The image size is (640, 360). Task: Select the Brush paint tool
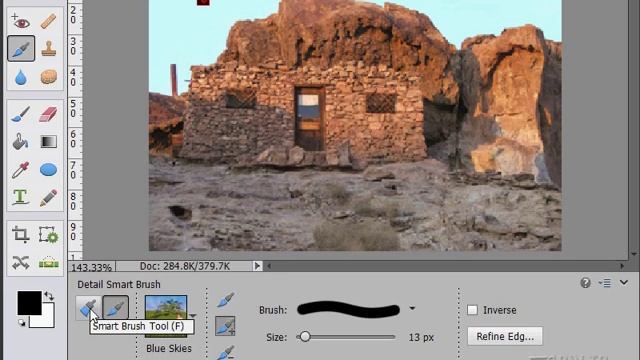(x=20, y=114)
